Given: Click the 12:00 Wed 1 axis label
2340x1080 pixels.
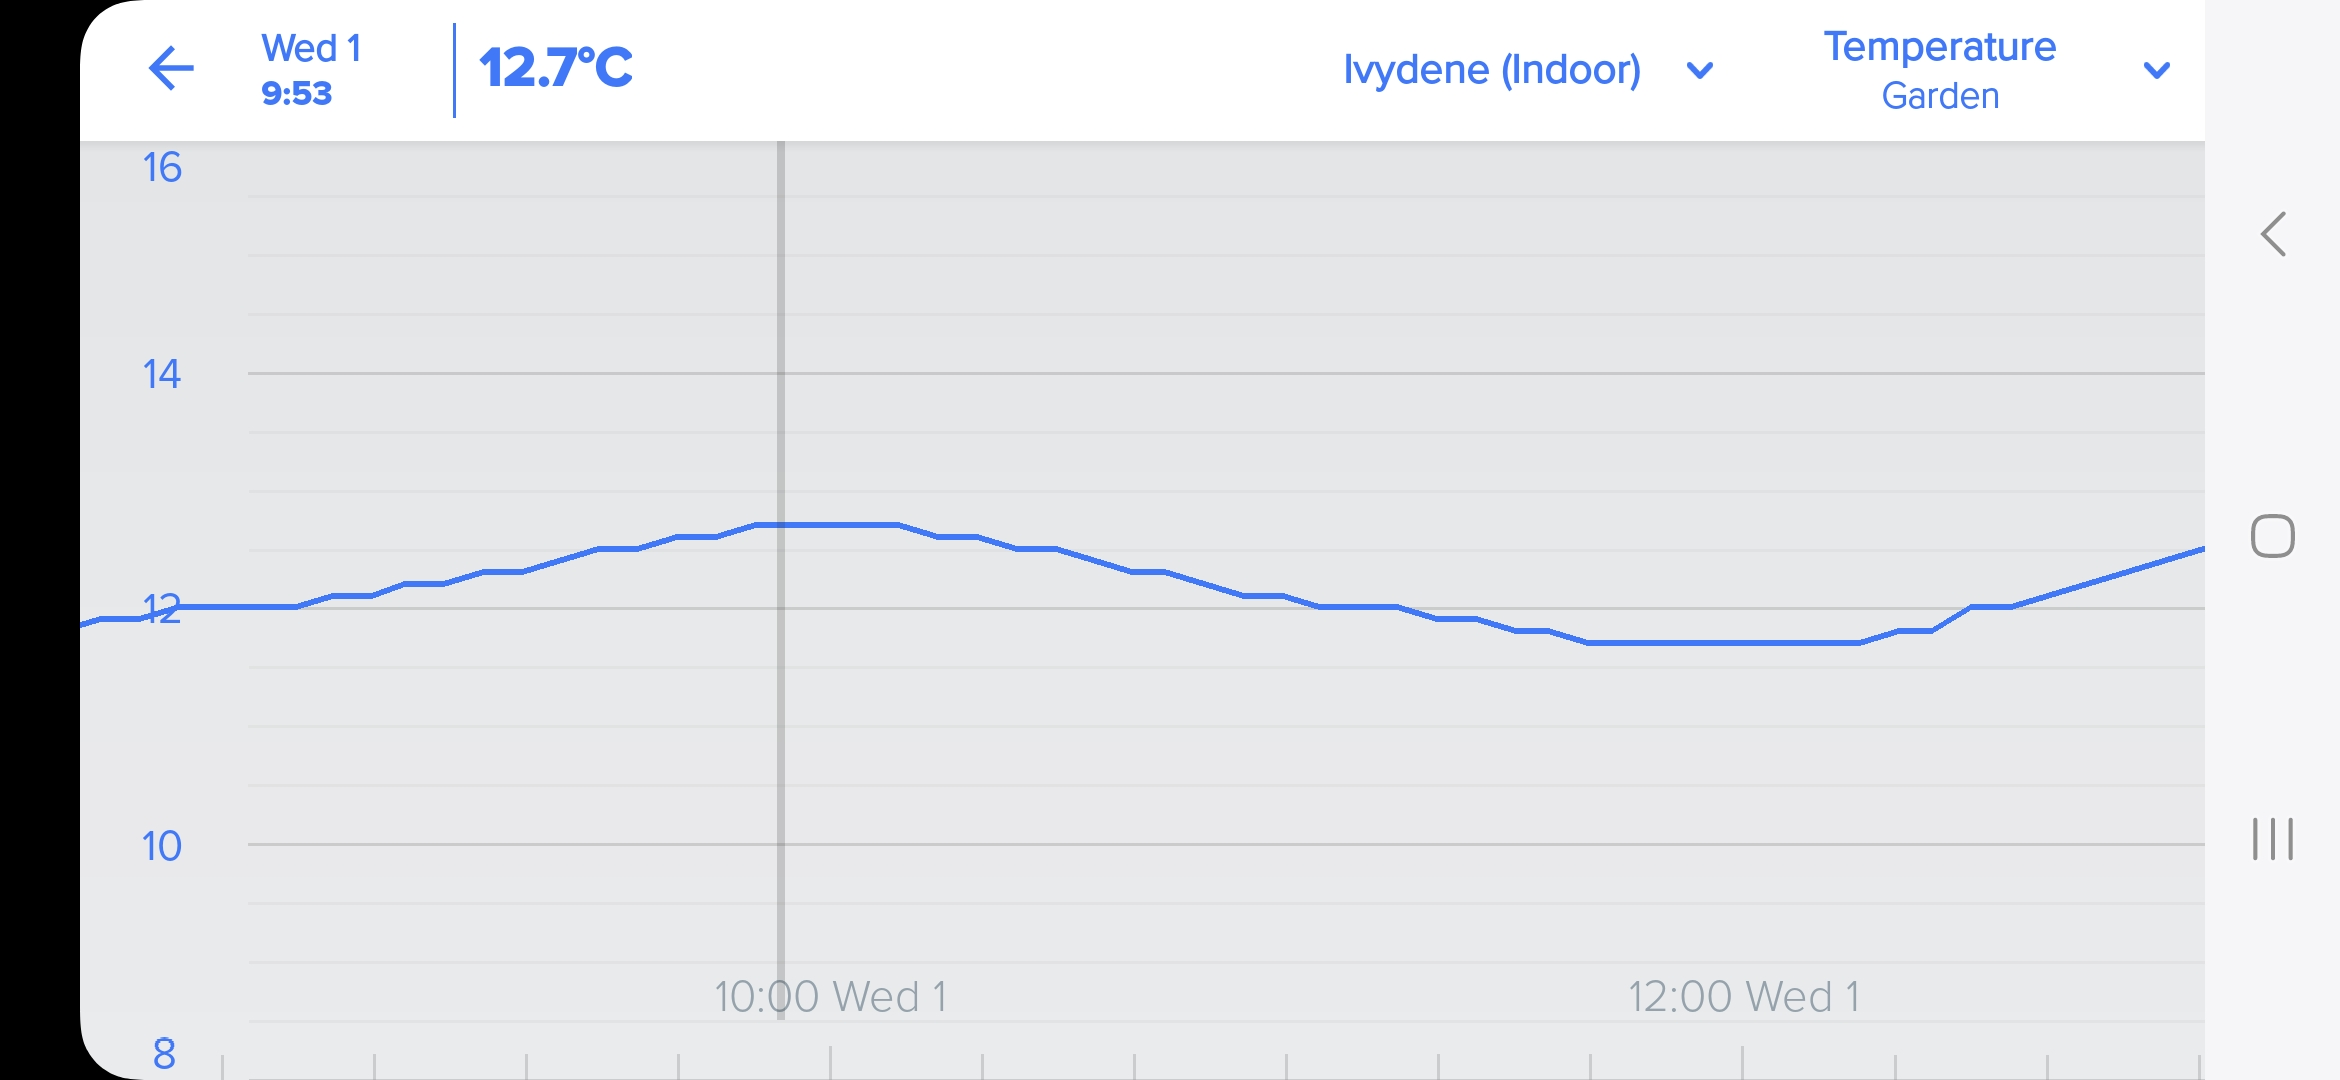Looking at the screenshot, I should [x=1744, y=996].
